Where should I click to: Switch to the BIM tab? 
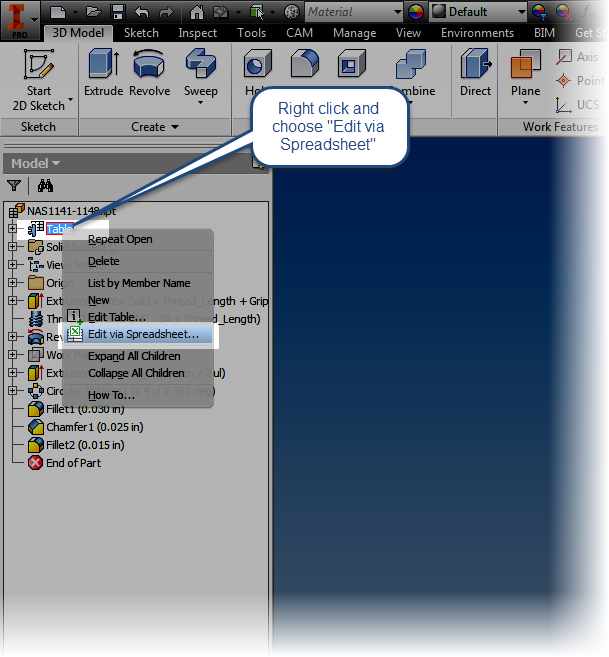pyautogui.click(x=544, y=33)
